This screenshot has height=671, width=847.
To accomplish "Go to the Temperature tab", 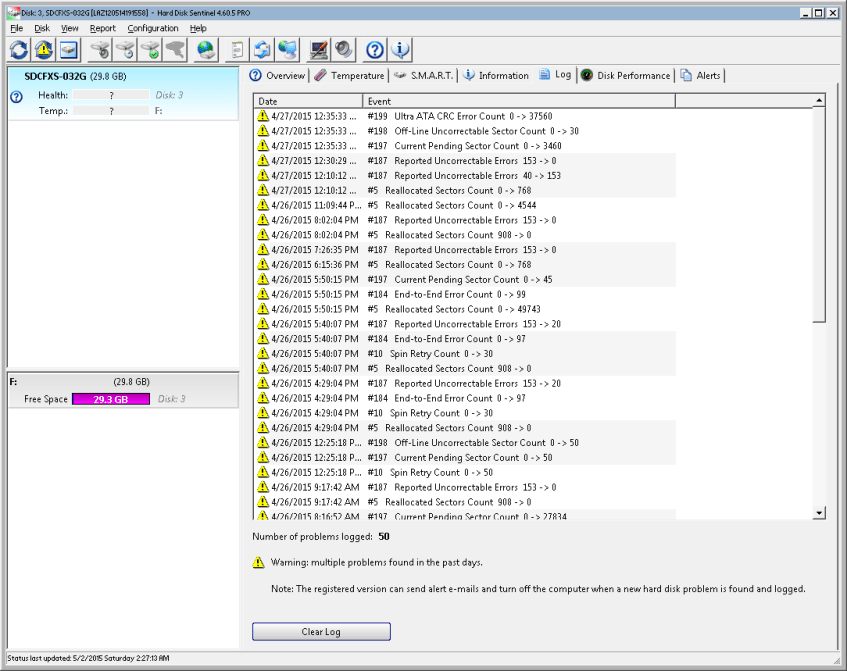I will [x=350, y=75].
